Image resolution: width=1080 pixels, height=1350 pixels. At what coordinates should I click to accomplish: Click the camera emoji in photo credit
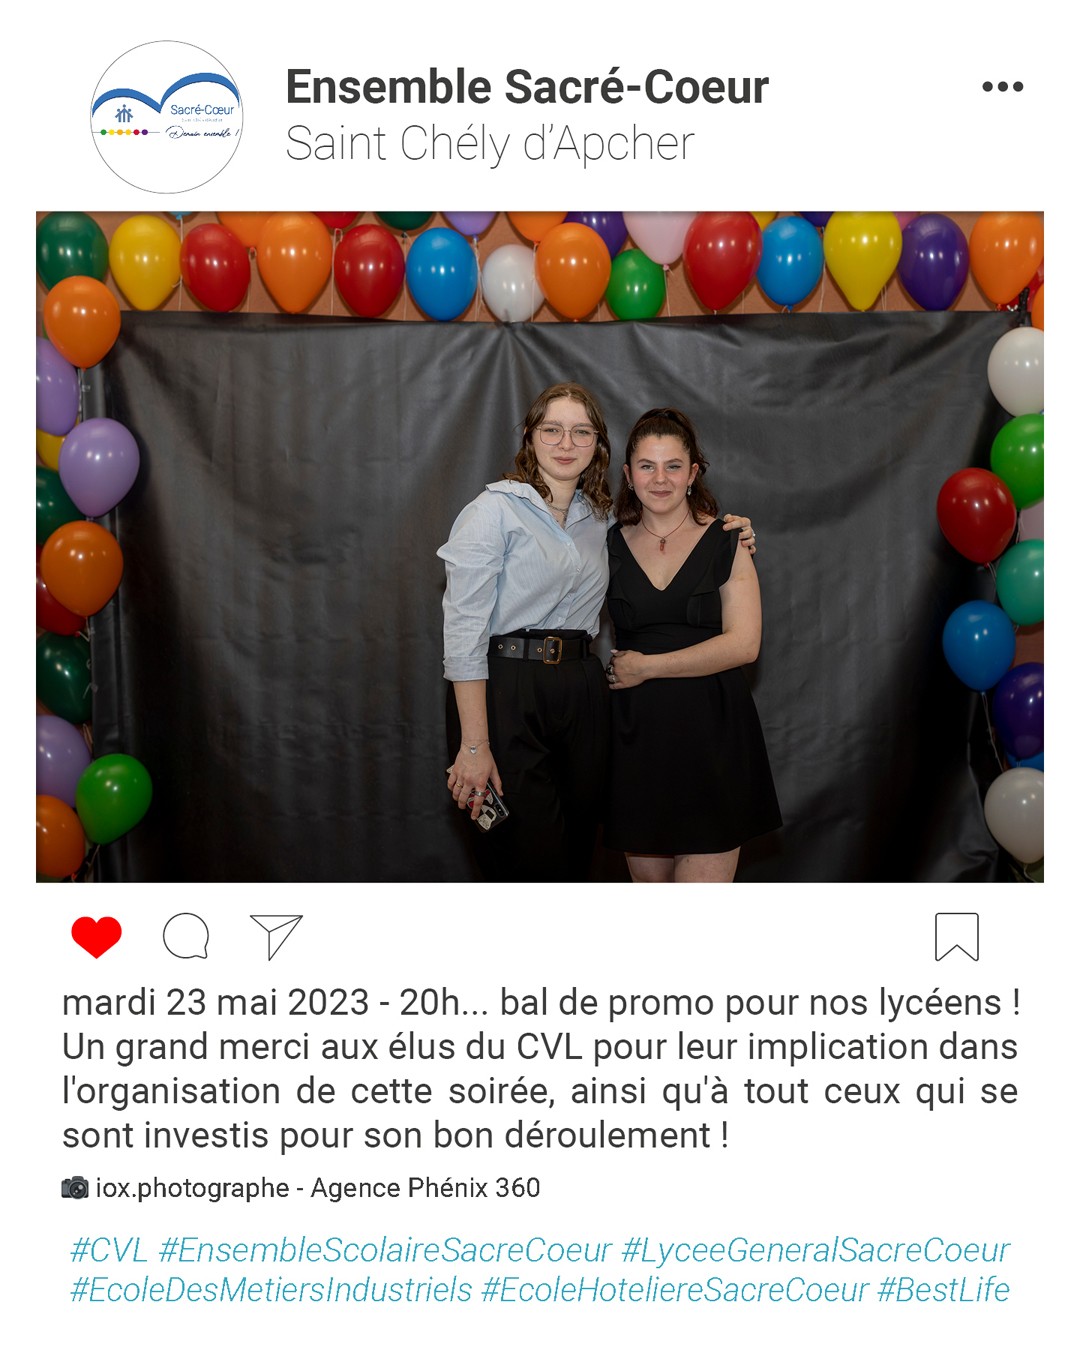75,1188
